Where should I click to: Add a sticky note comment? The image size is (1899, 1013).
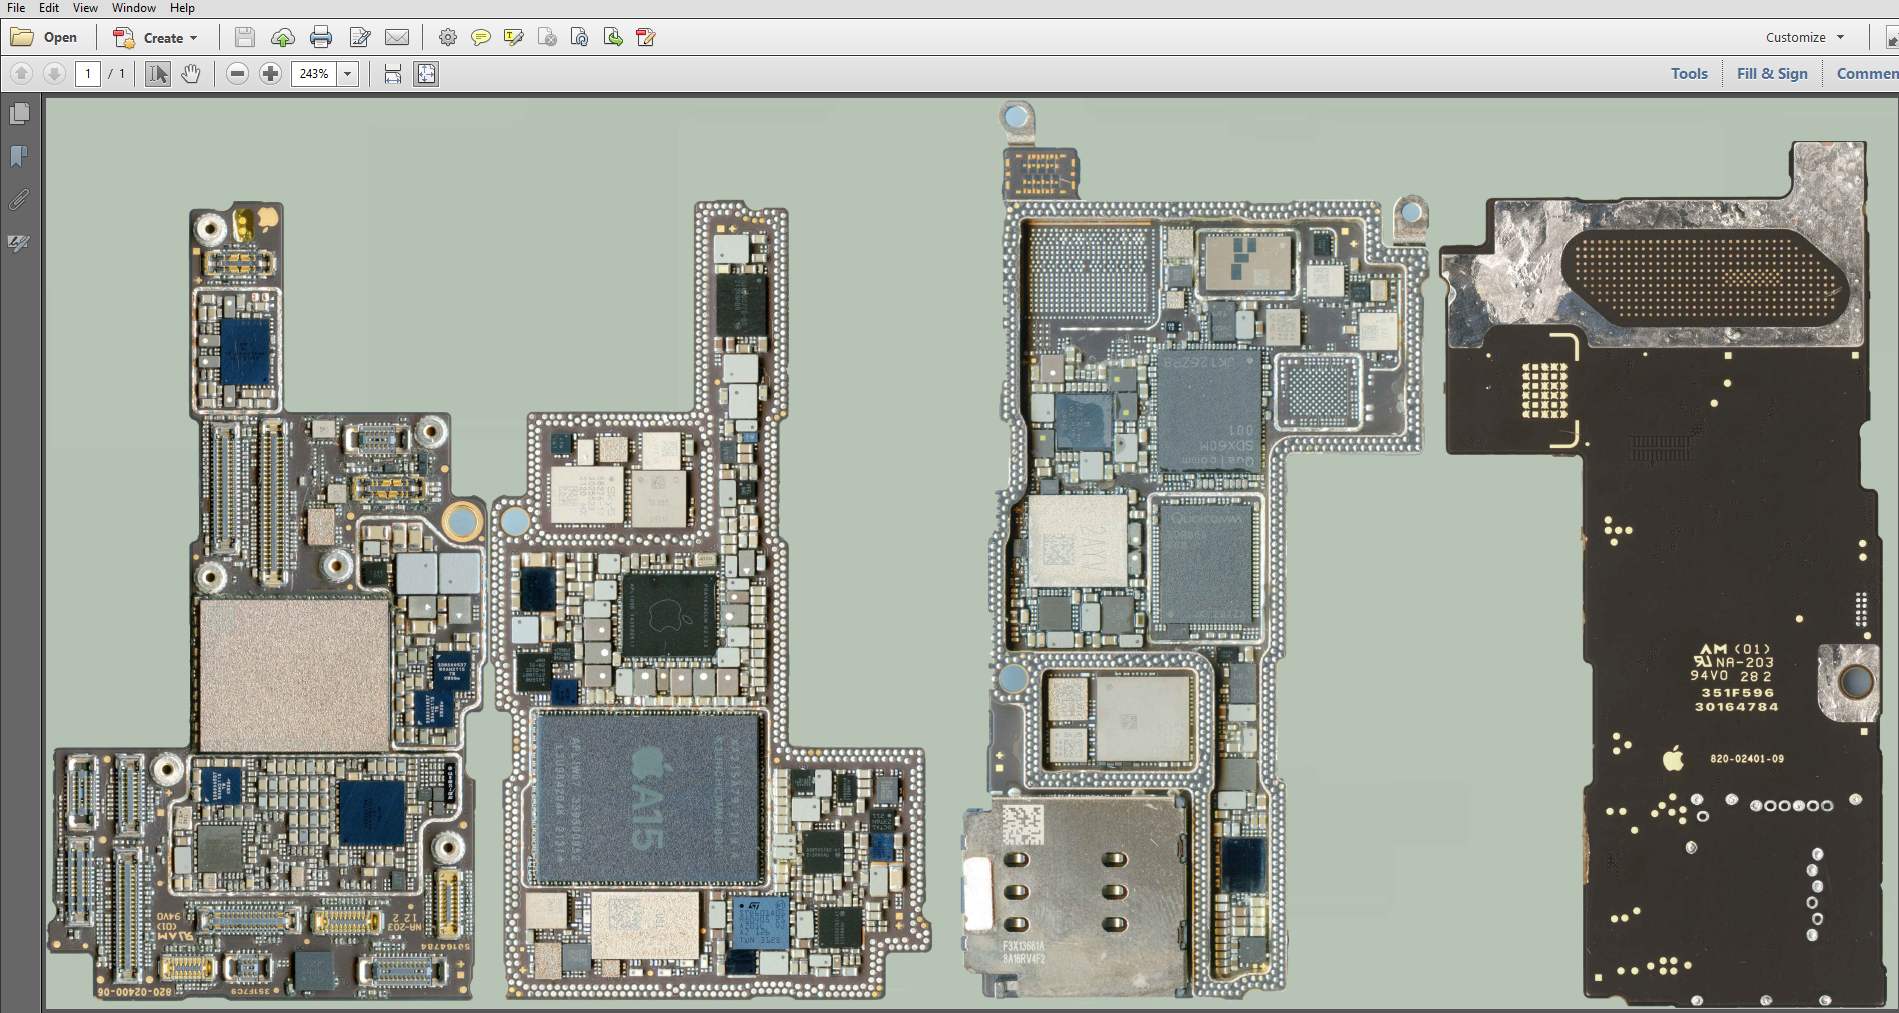(x=481, y=38)
